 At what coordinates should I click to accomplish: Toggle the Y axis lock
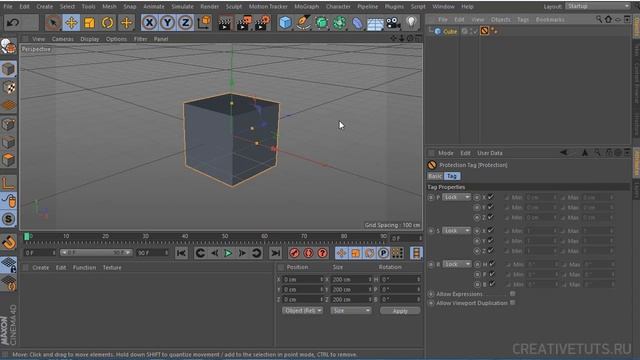pos(167,22)
